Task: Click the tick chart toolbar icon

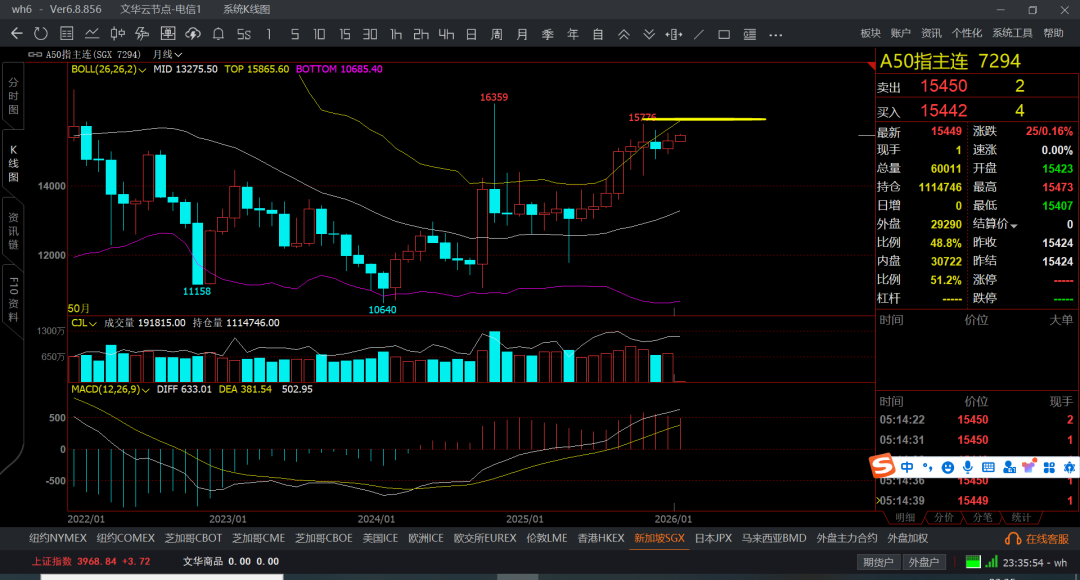Action: pos(143,34)
